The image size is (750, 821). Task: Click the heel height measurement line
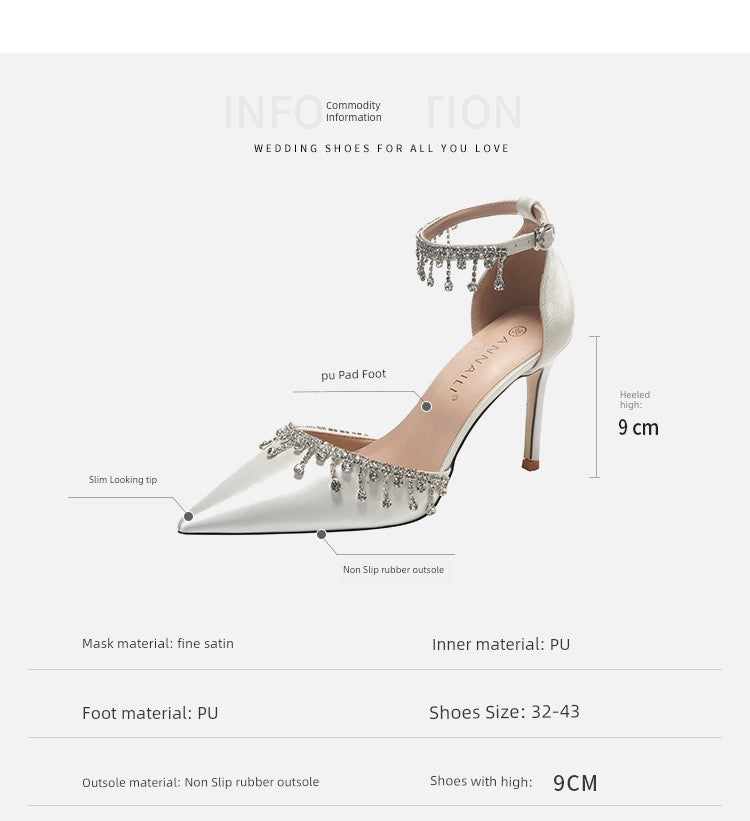597,406
